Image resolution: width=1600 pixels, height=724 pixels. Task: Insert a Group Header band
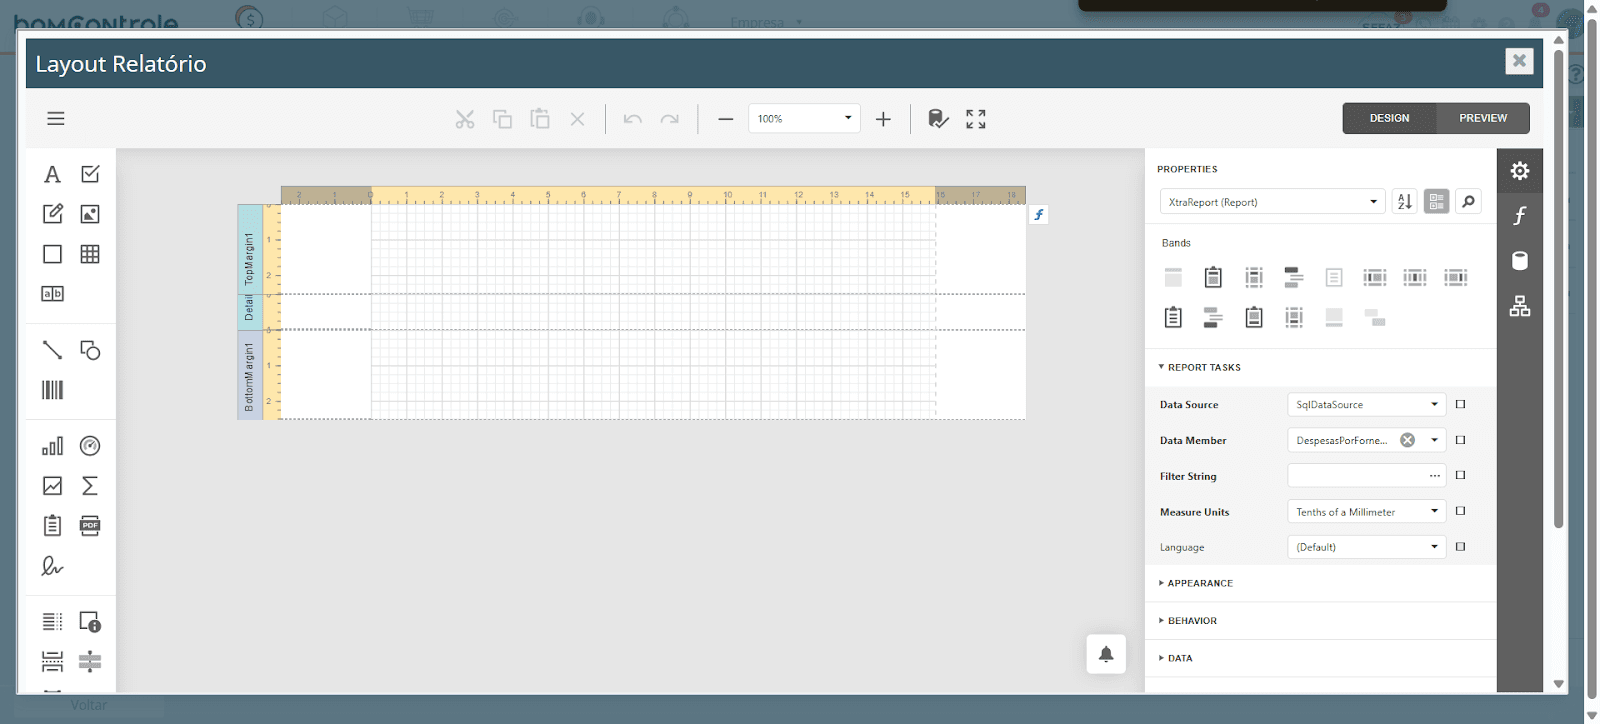pyautogui.click(x=1293, y=277)
